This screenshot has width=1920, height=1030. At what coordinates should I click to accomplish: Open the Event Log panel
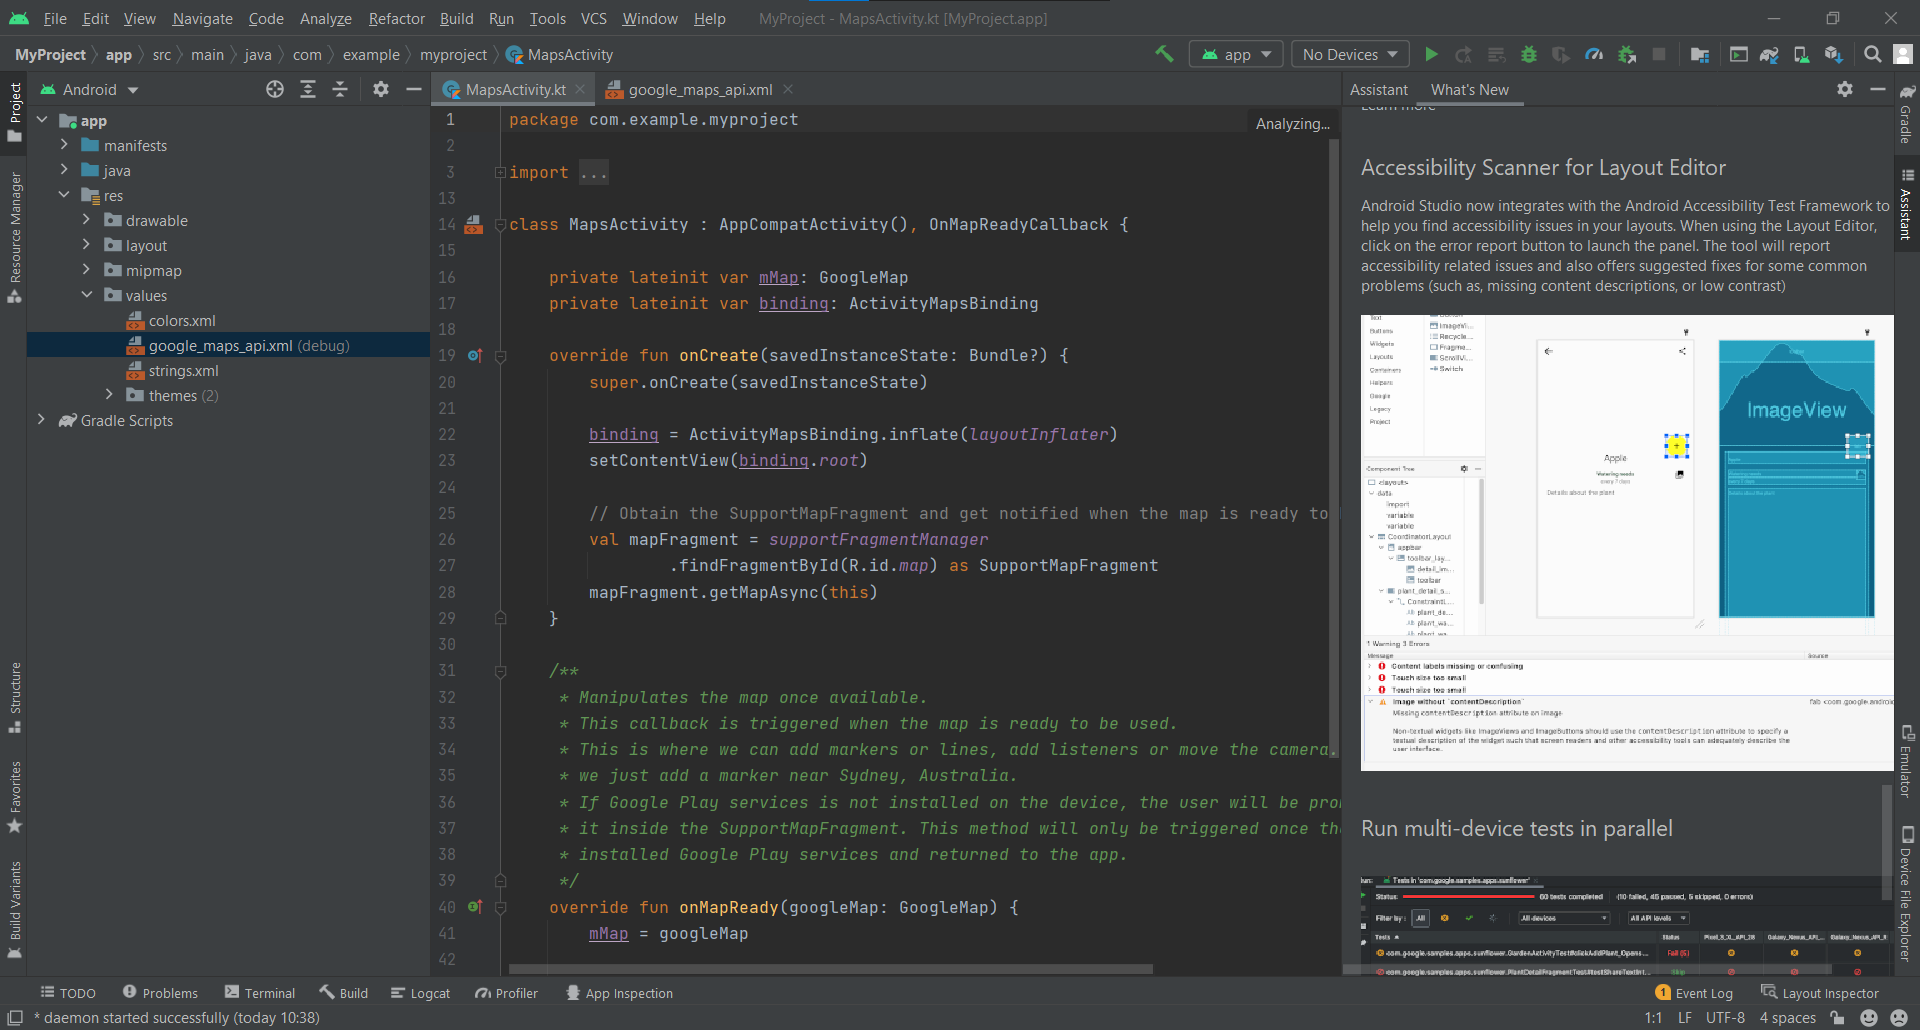pyautogui.click(x=1694, y=993)
